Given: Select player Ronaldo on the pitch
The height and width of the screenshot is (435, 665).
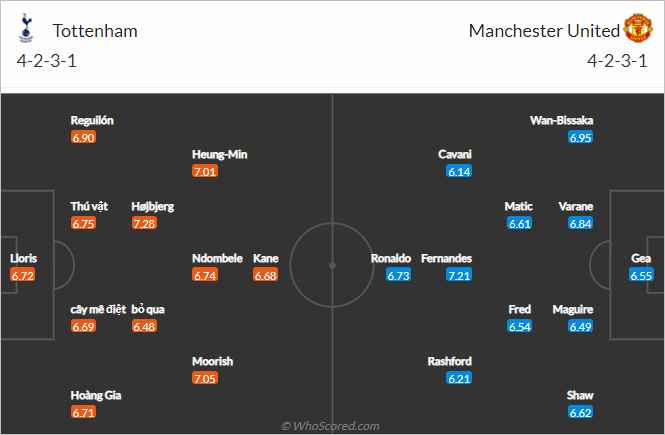Looking at the screenshot, I should click(x=391, y=259).
